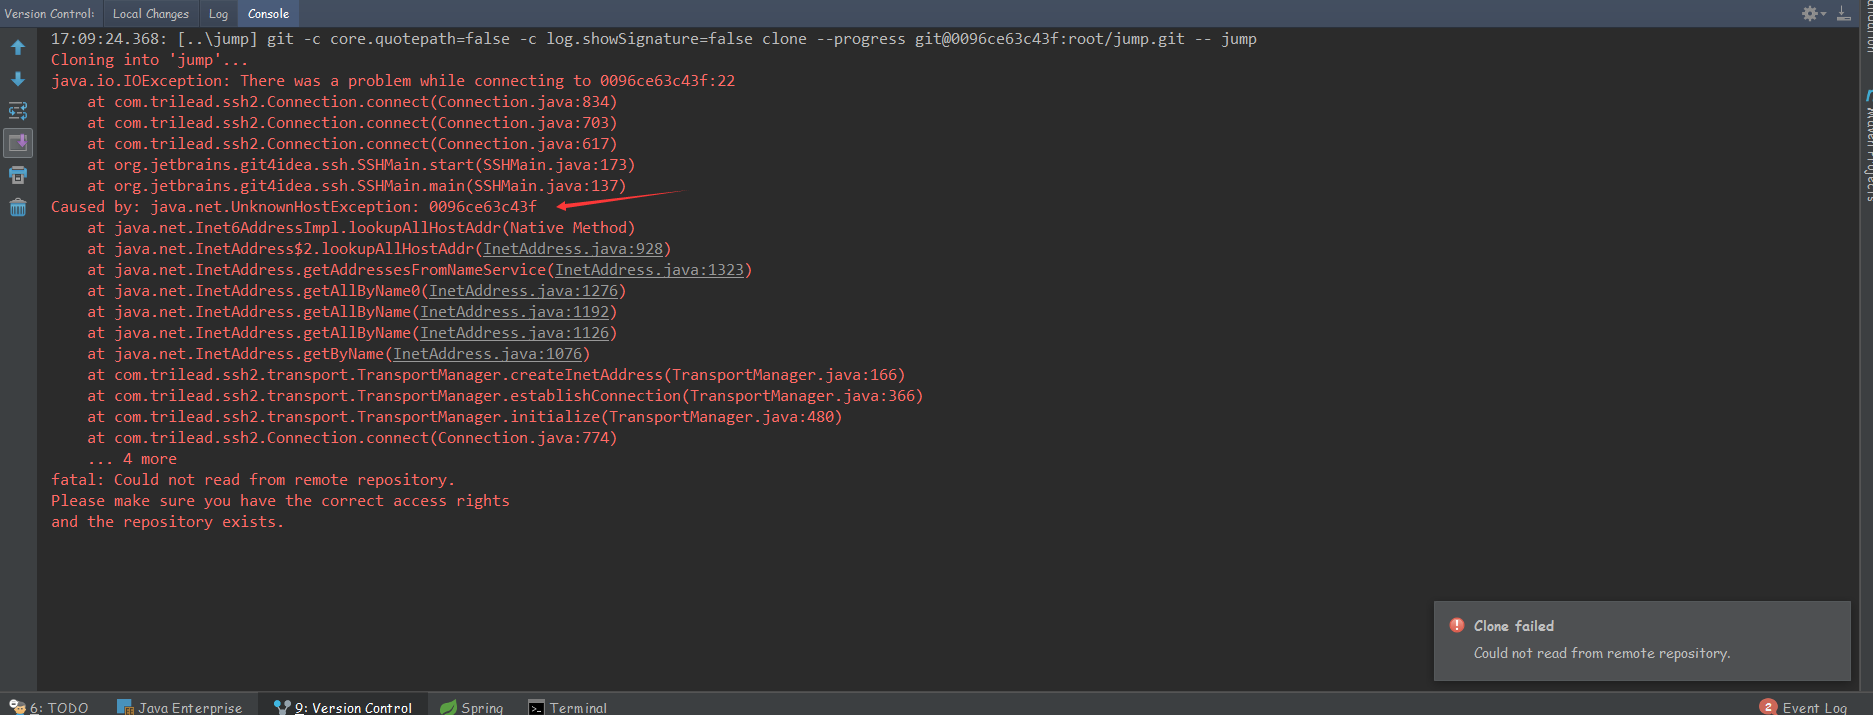
Task: Open the InetAddress.java:1126 source link
Action: point(515,333)
